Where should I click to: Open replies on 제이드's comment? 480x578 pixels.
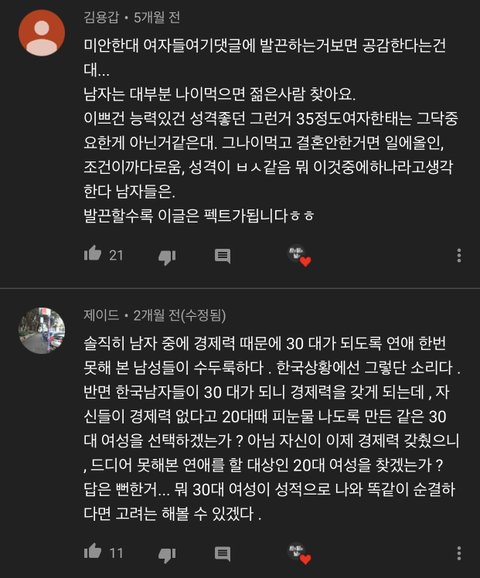click(223, 554)
